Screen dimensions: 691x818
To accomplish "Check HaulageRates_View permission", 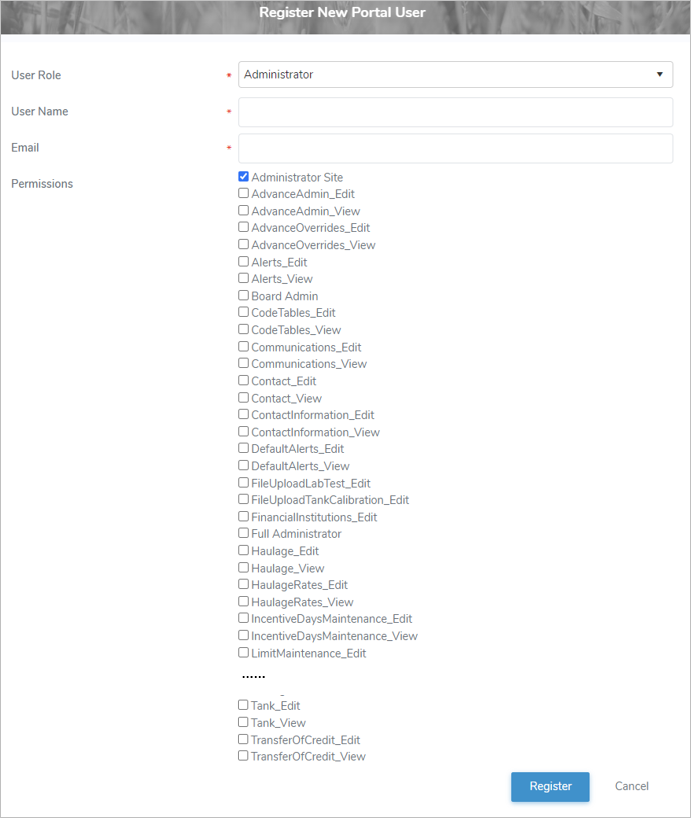I will (x=242, y=601).
